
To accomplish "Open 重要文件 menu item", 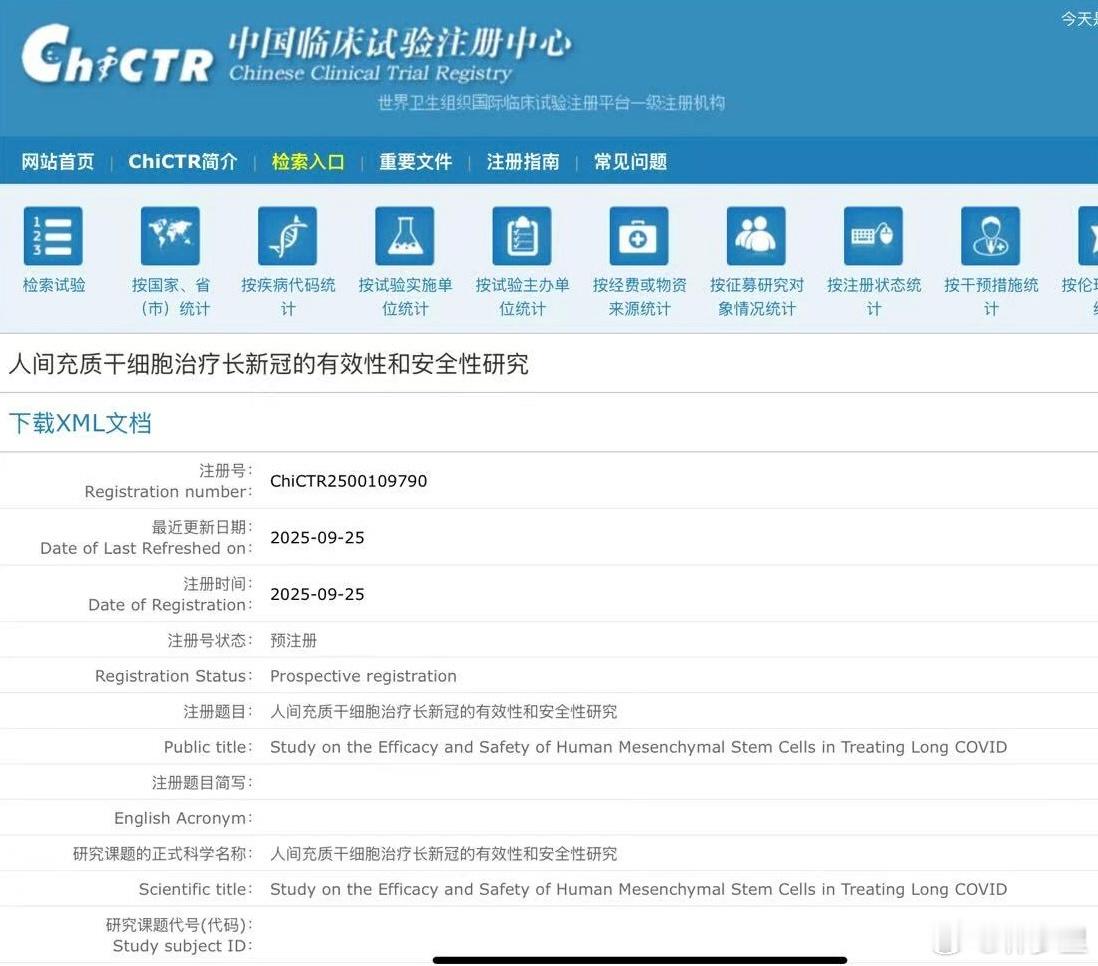I will coord(415,162).
